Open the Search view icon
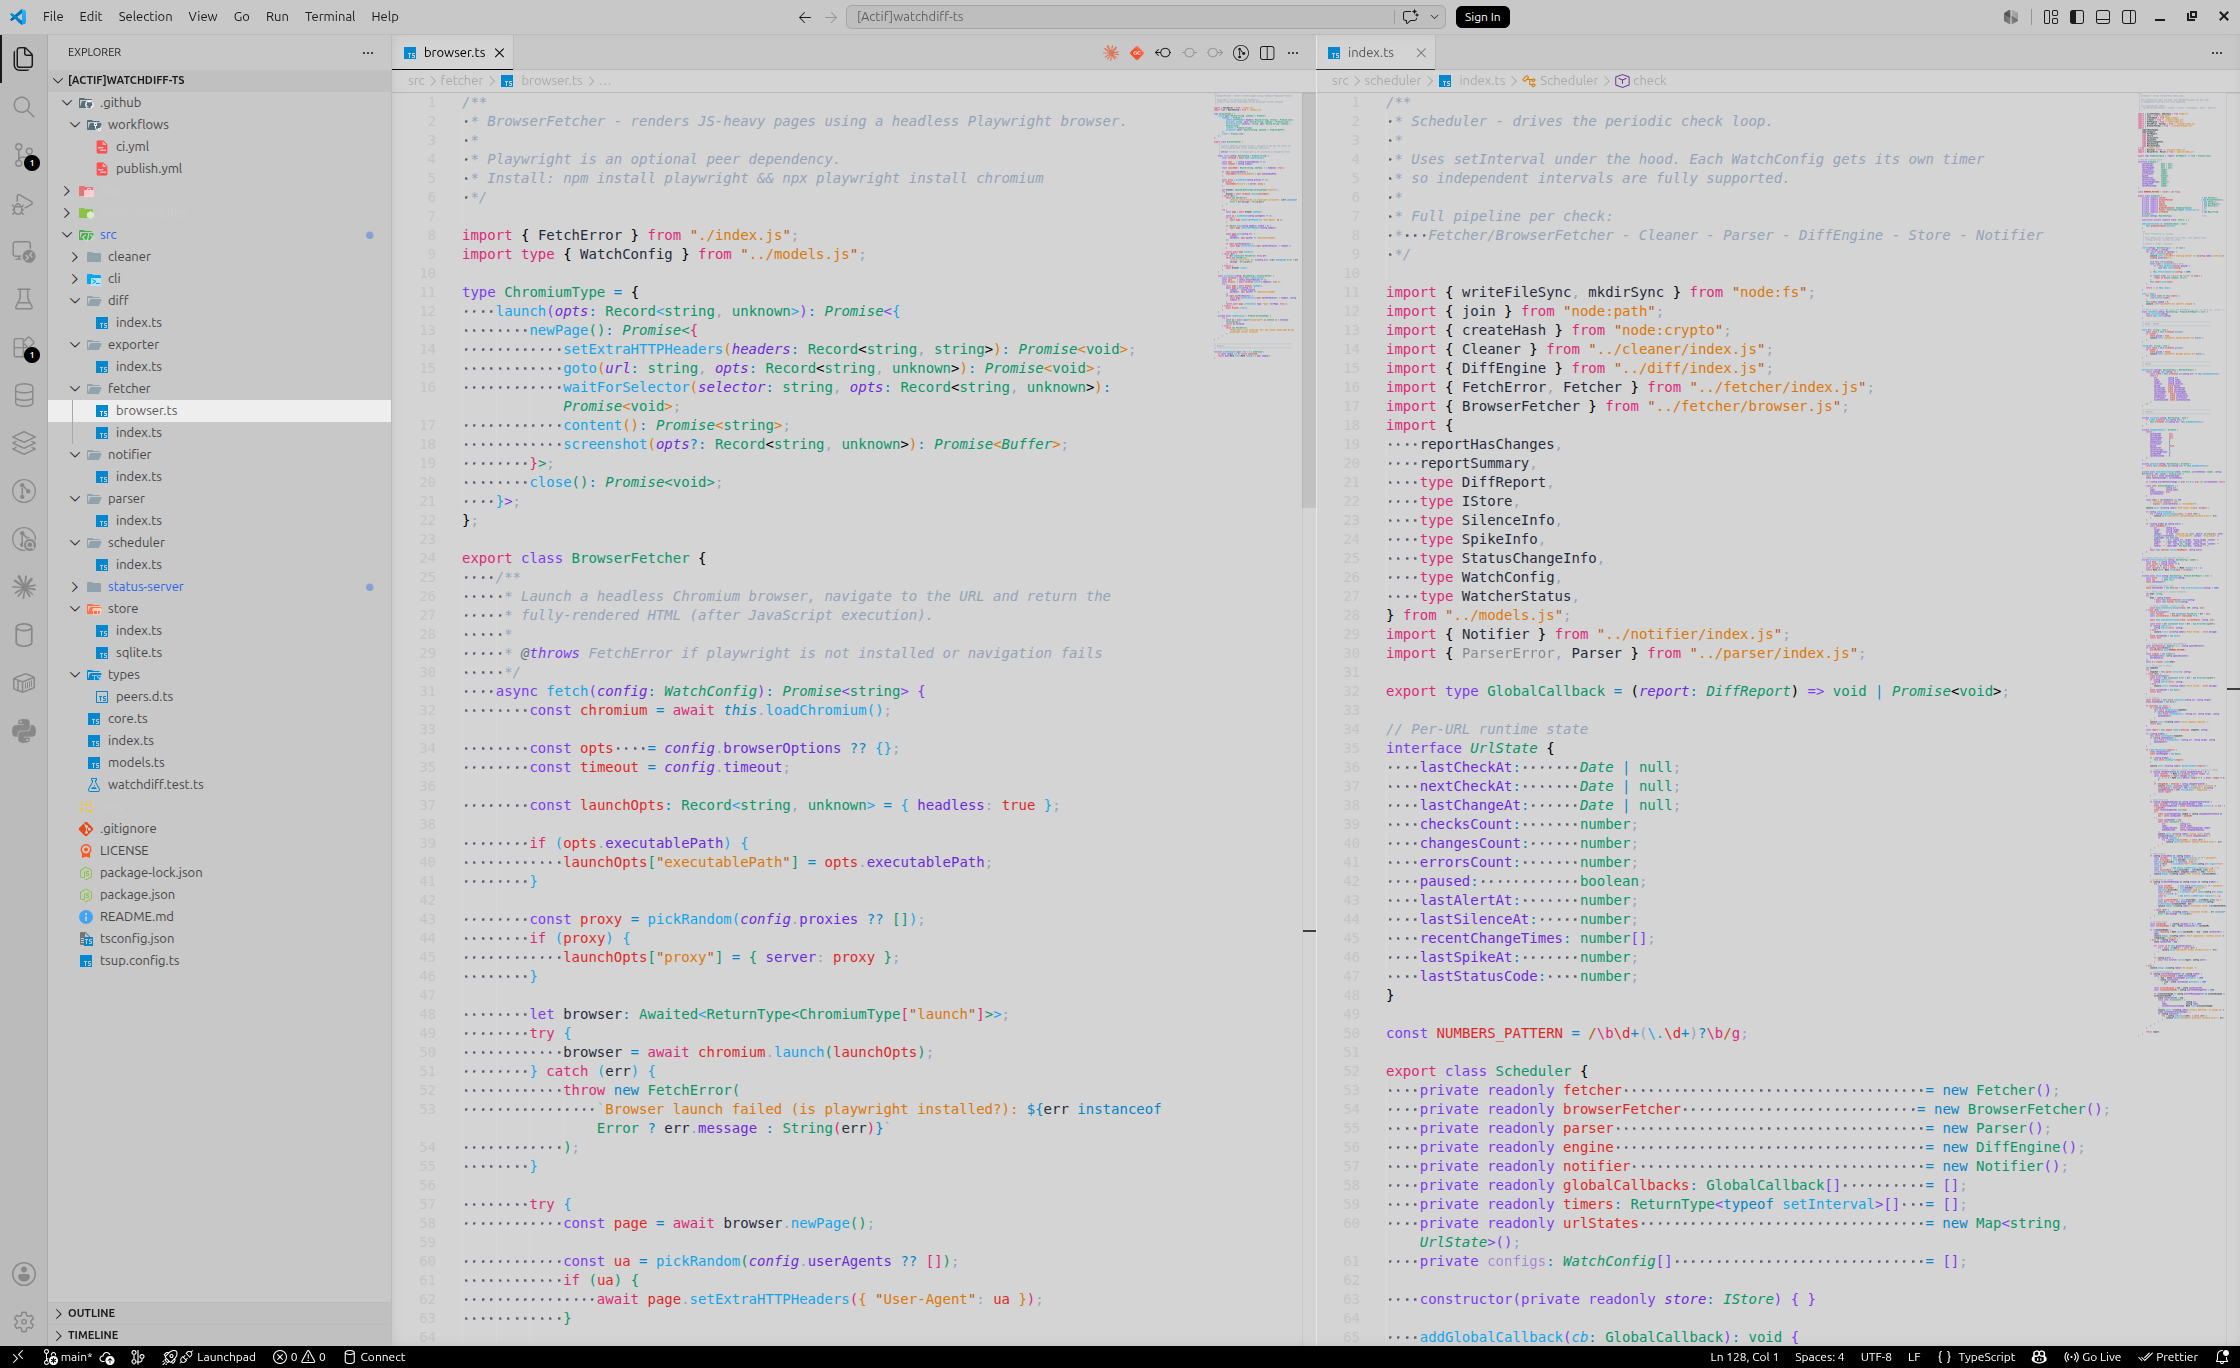 click(x=24, y=107)
